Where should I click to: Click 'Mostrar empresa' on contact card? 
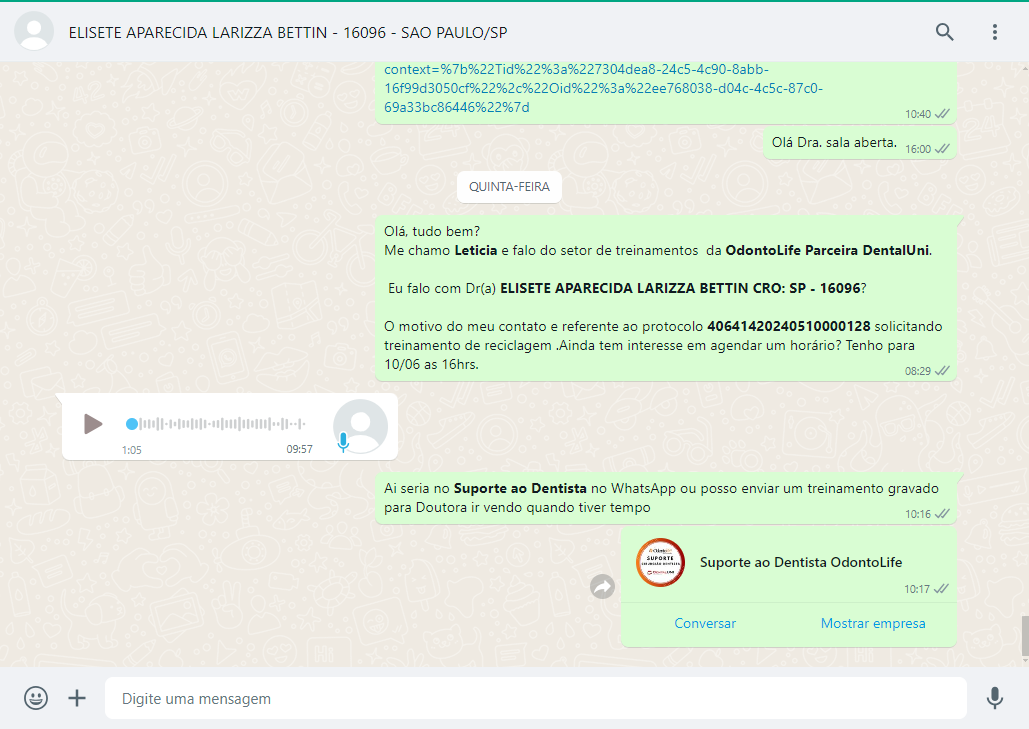[x=873, y=623]
